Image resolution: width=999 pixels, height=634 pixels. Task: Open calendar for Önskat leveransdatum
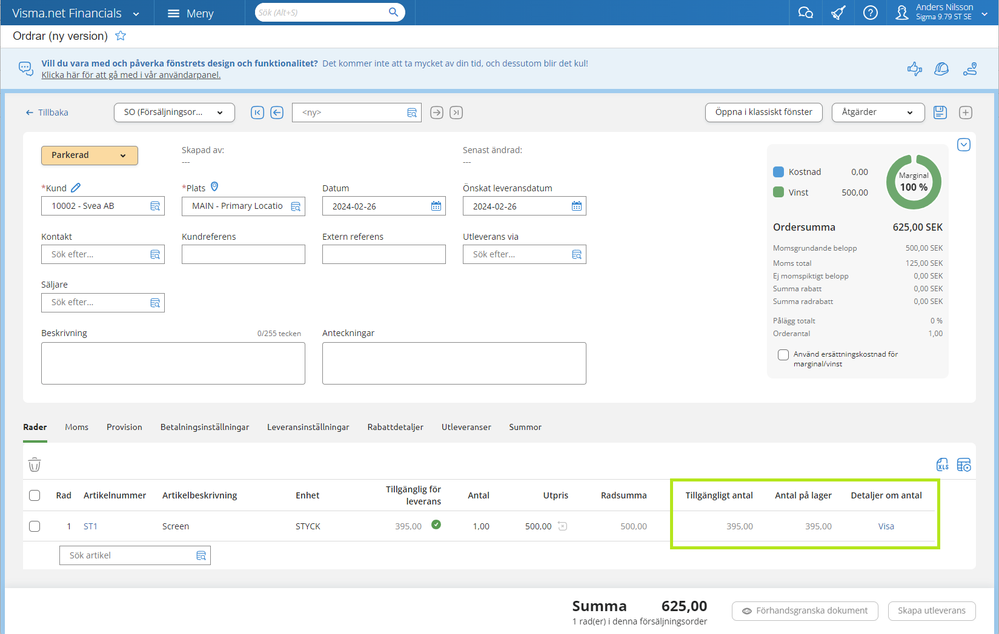577,206
